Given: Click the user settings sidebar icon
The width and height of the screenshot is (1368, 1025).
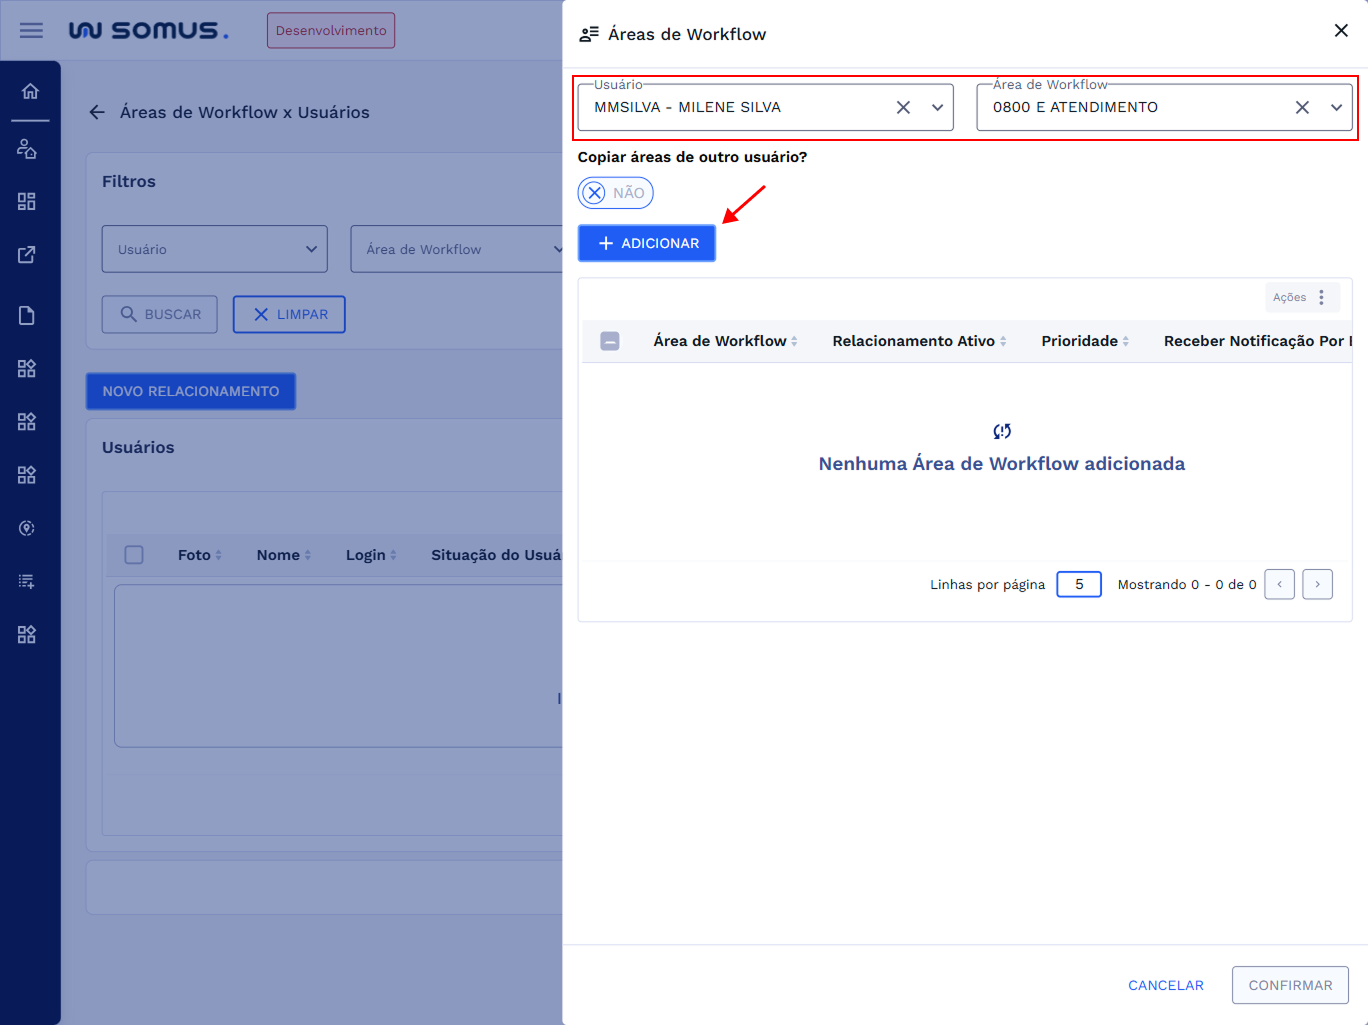Looking at the screenshot, I should [27, 149].
